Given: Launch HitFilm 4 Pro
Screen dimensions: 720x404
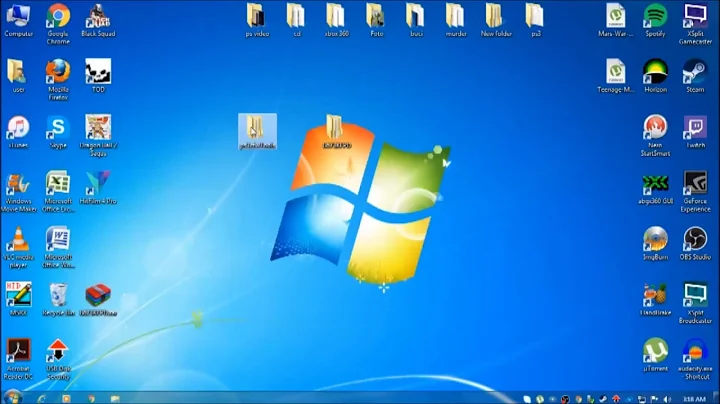Looking at the screenshot, I should point(98,188).
